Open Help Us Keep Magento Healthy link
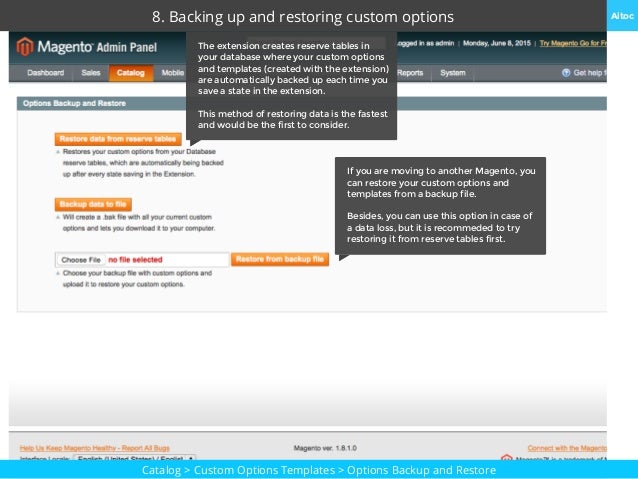 click(94, 448)
